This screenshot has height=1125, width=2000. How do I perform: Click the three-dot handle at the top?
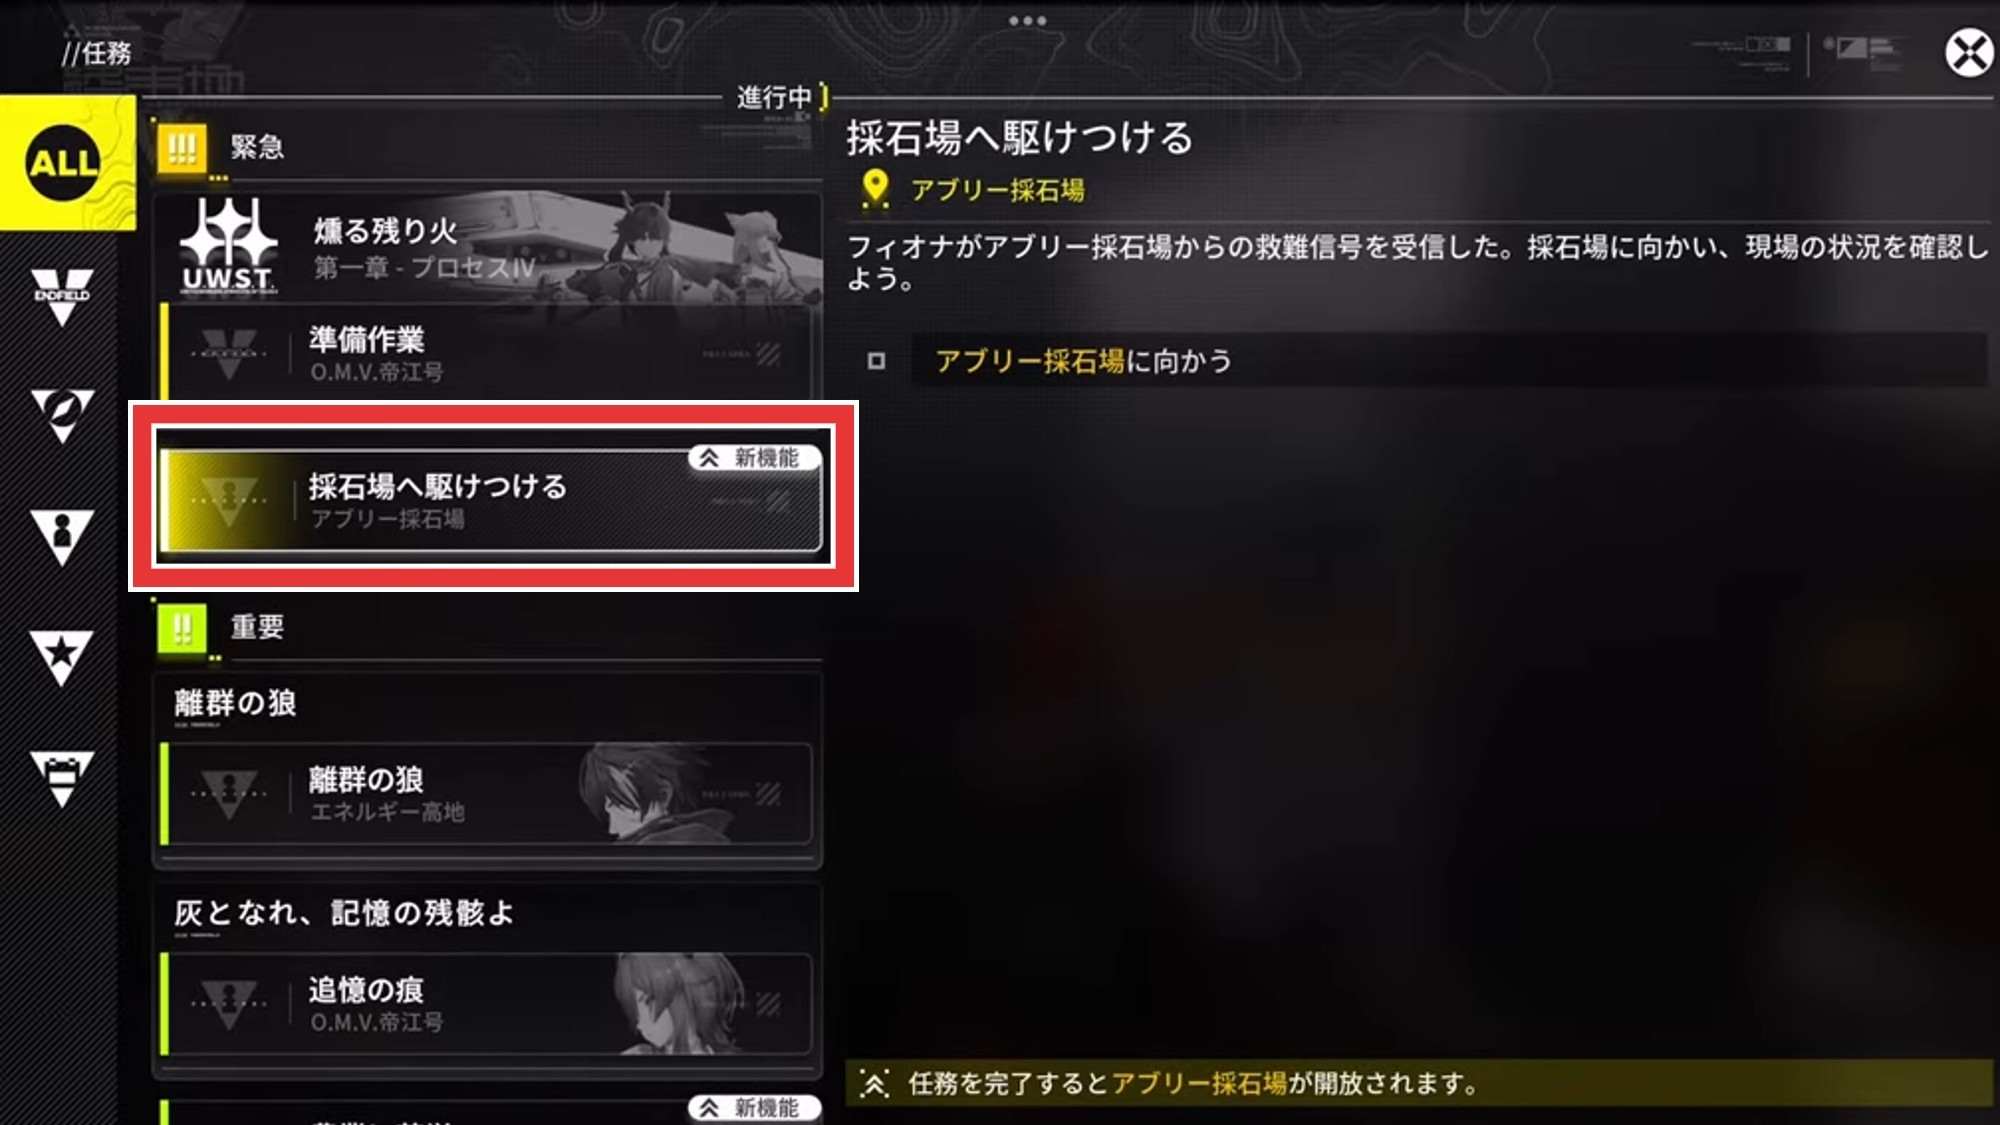[x=1027, y=20]
